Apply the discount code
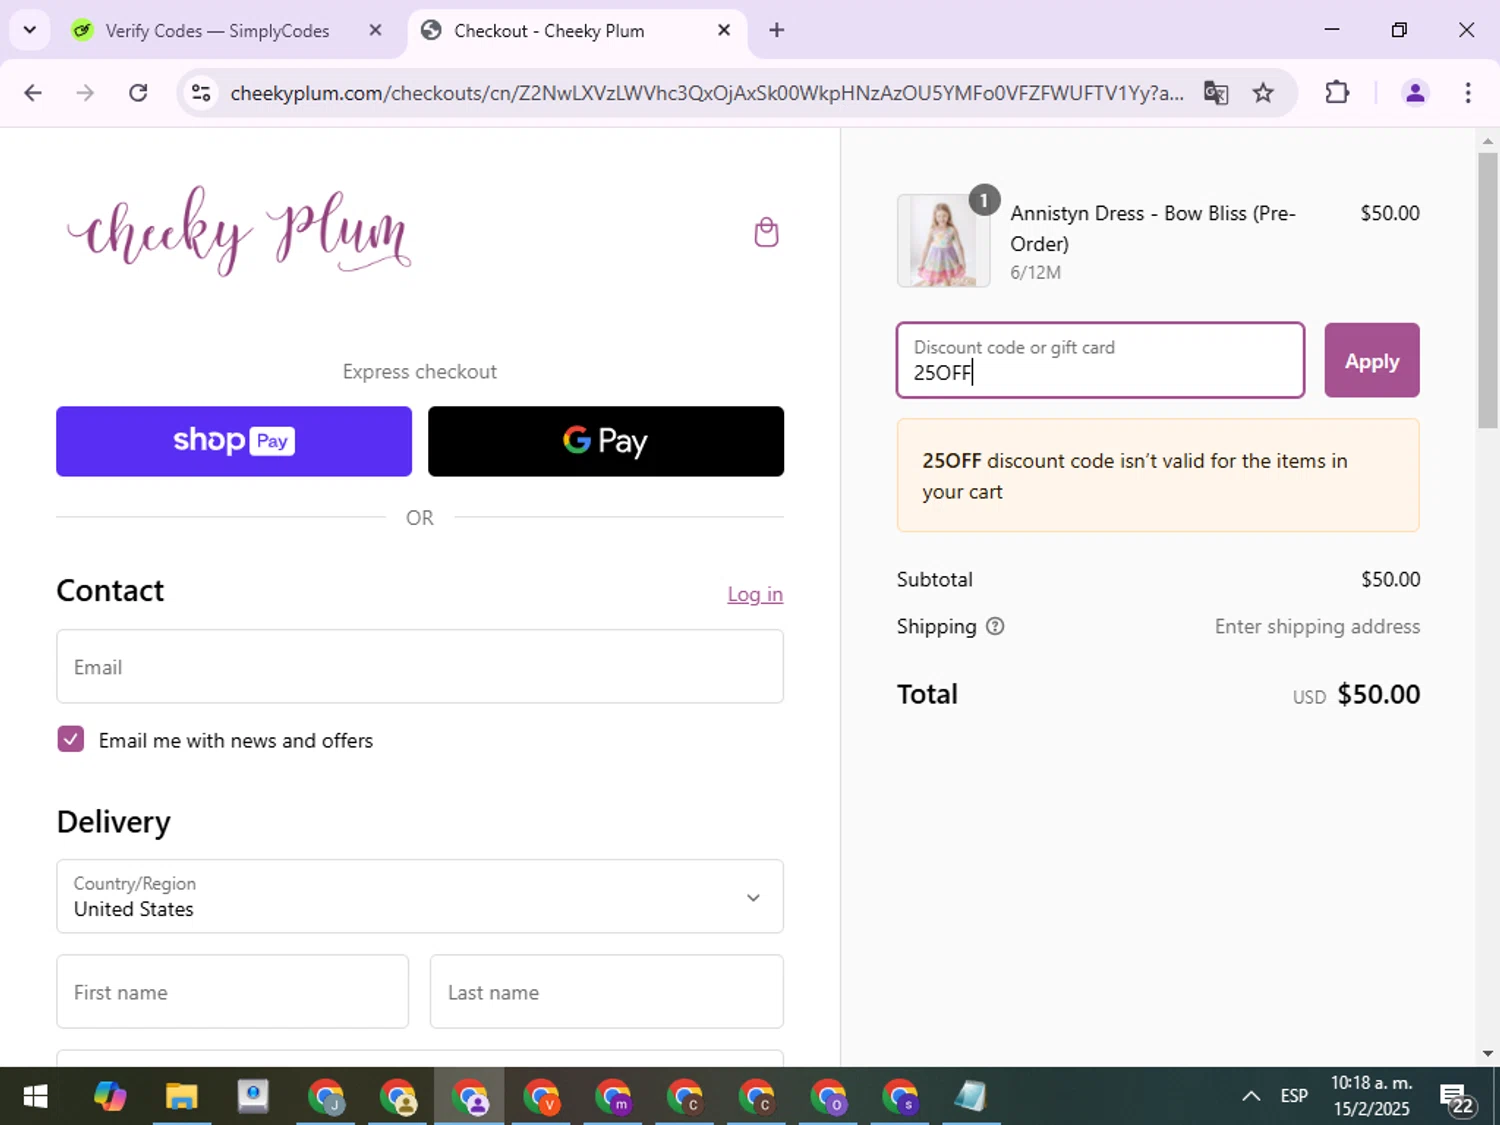 click(x=1372, y=360)
